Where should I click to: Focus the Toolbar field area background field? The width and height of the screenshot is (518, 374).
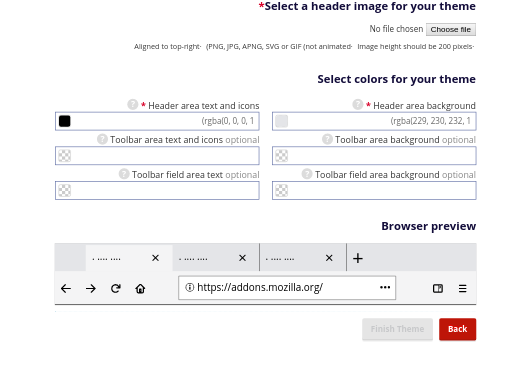tap(374, 191)
